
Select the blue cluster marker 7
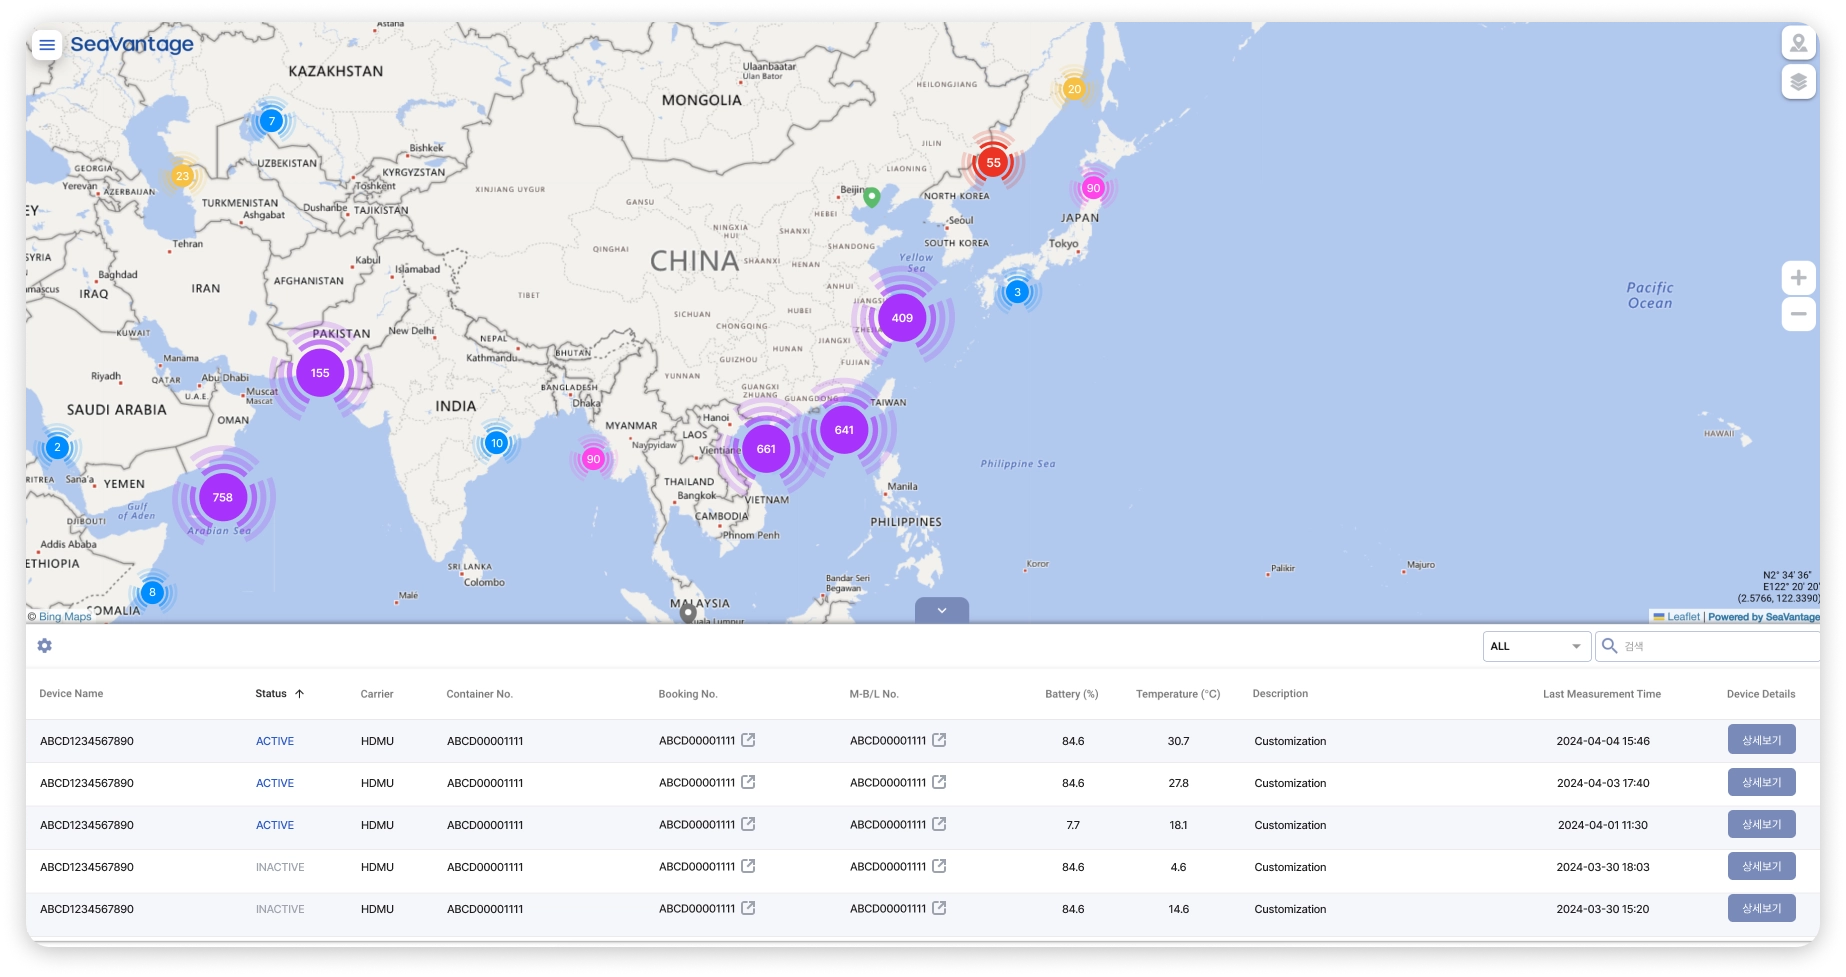point(271,121)
